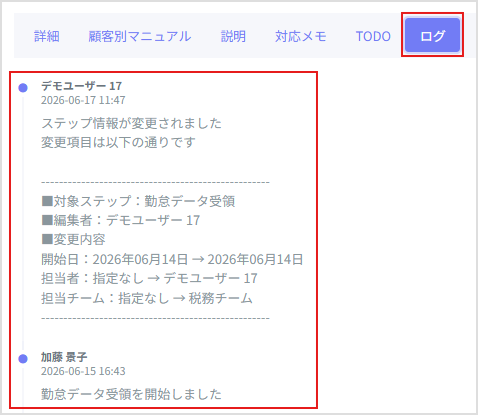Image resolution: width=478 pixels, height=415 pixels.
Task: Click the timestamp 2026-06-17 11:47
Action: (83, 100)
